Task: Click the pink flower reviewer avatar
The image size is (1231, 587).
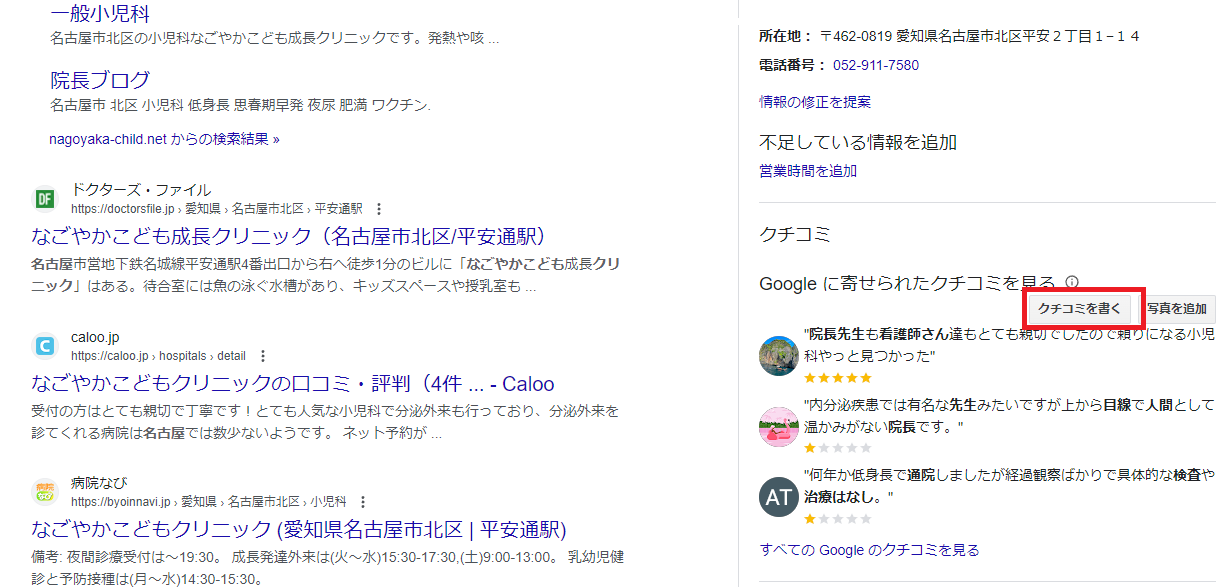Action: coord(778,426)
